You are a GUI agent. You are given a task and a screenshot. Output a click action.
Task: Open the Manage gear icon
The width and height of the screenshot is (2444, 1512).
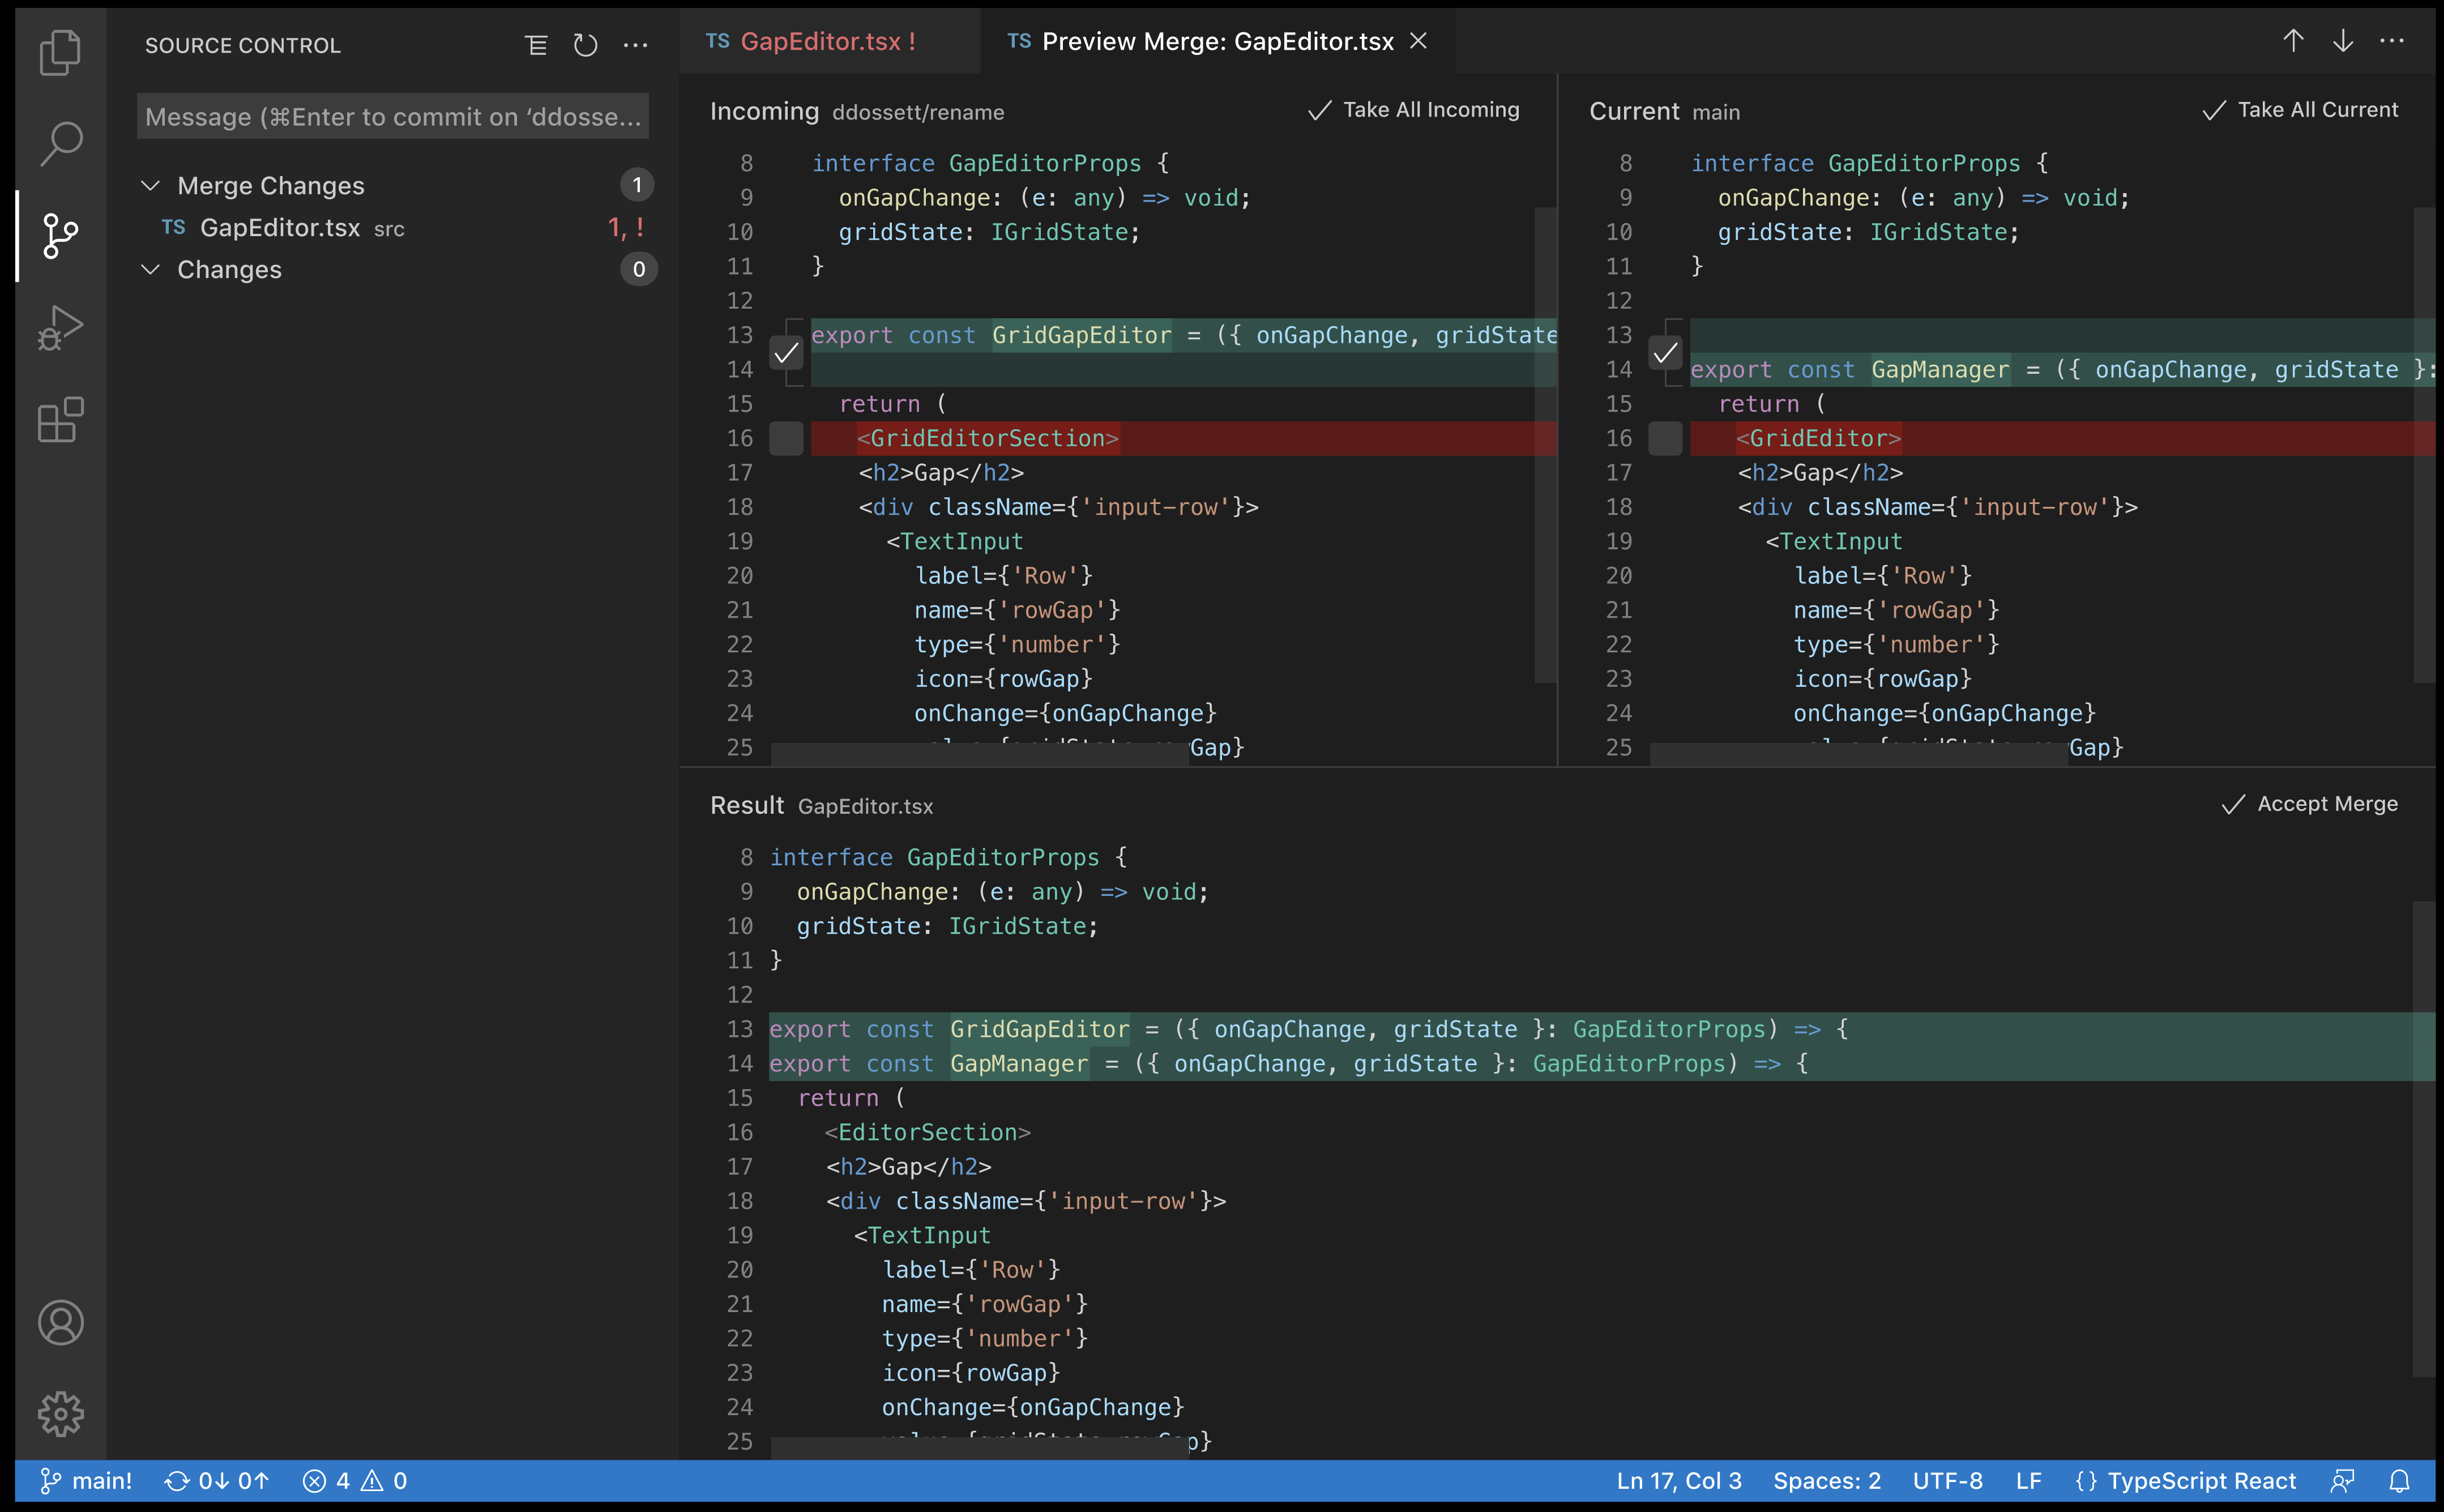point(60,1414)
